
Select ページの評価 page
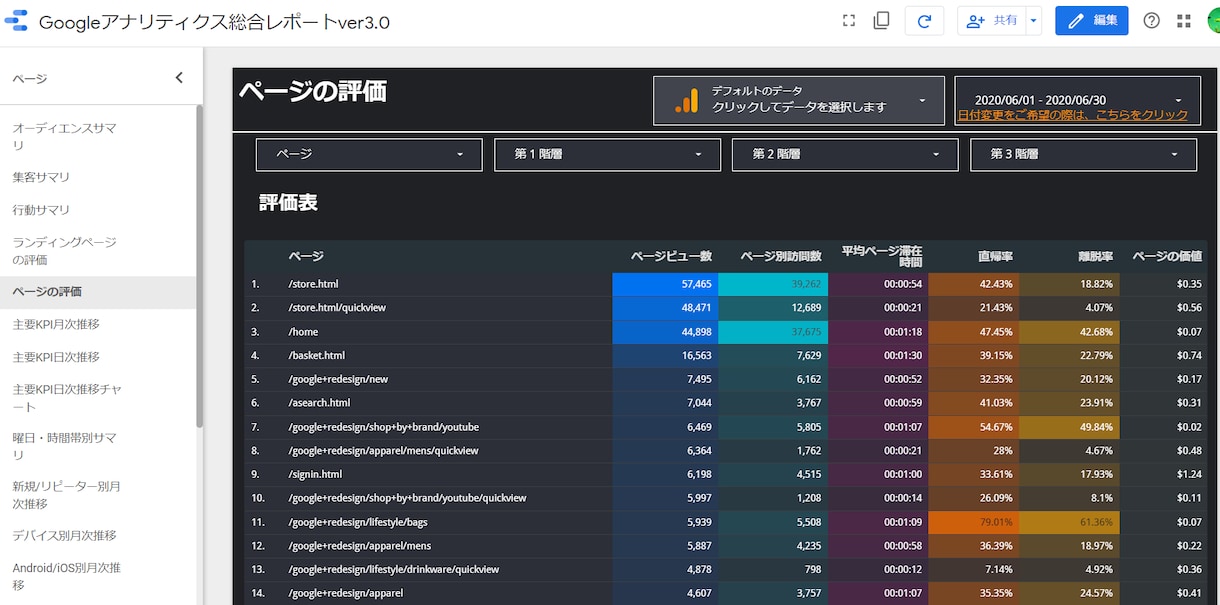(98, 292)
